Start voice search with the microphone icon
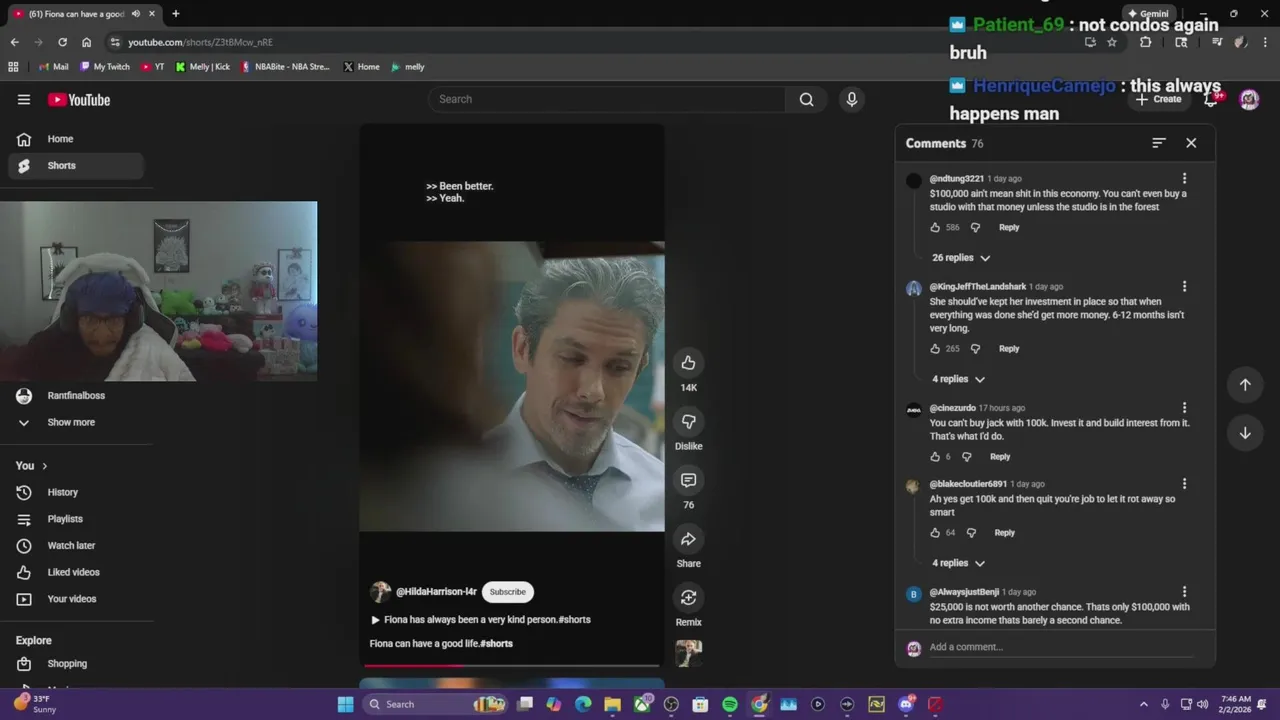1280x720 pixels. pos(852,99)
